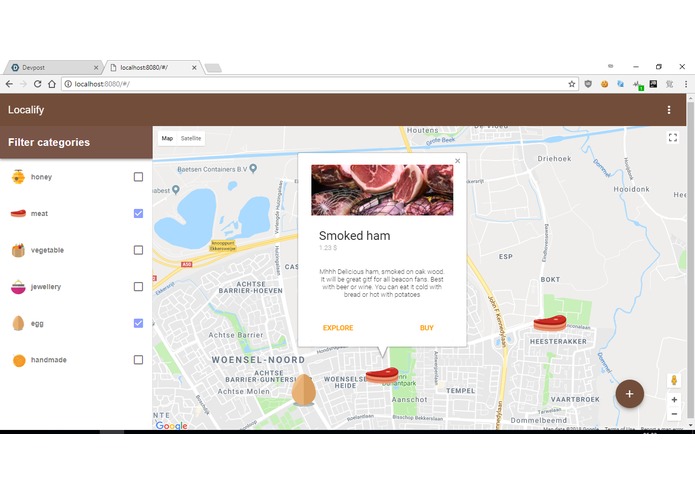The height and width of the screenshot is (494, 695).
Task: Tick the handmade filter checkbox
Action: 138,360
